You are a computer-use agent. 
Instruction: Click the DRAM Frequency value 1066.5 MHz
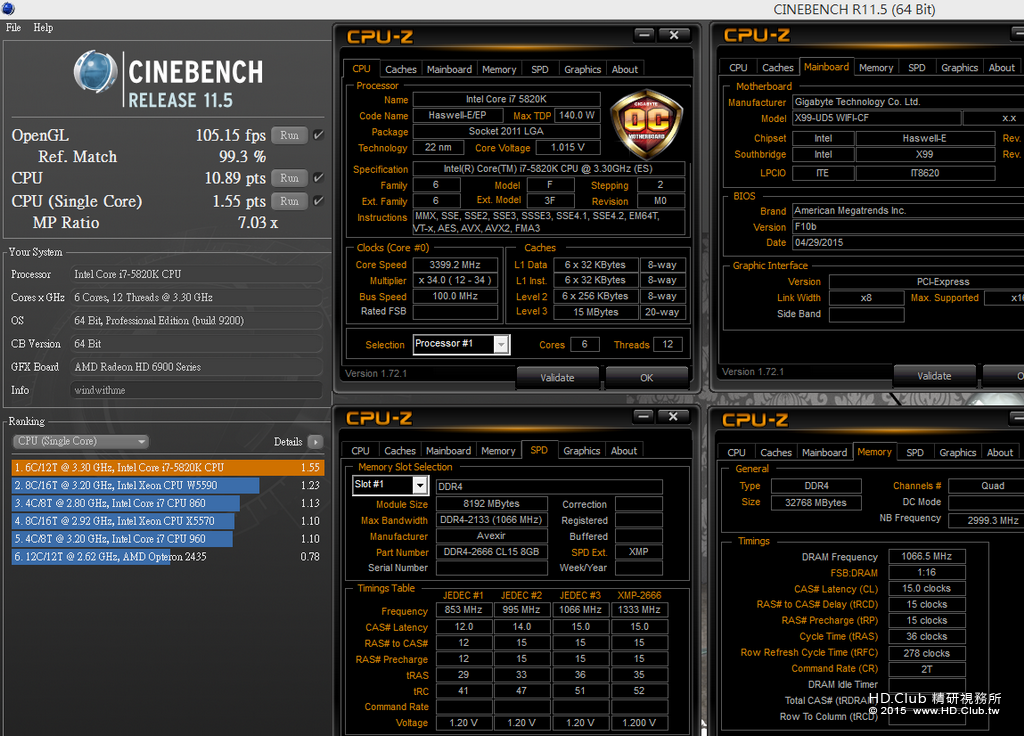pyautogui.click(x=927, y=556)
